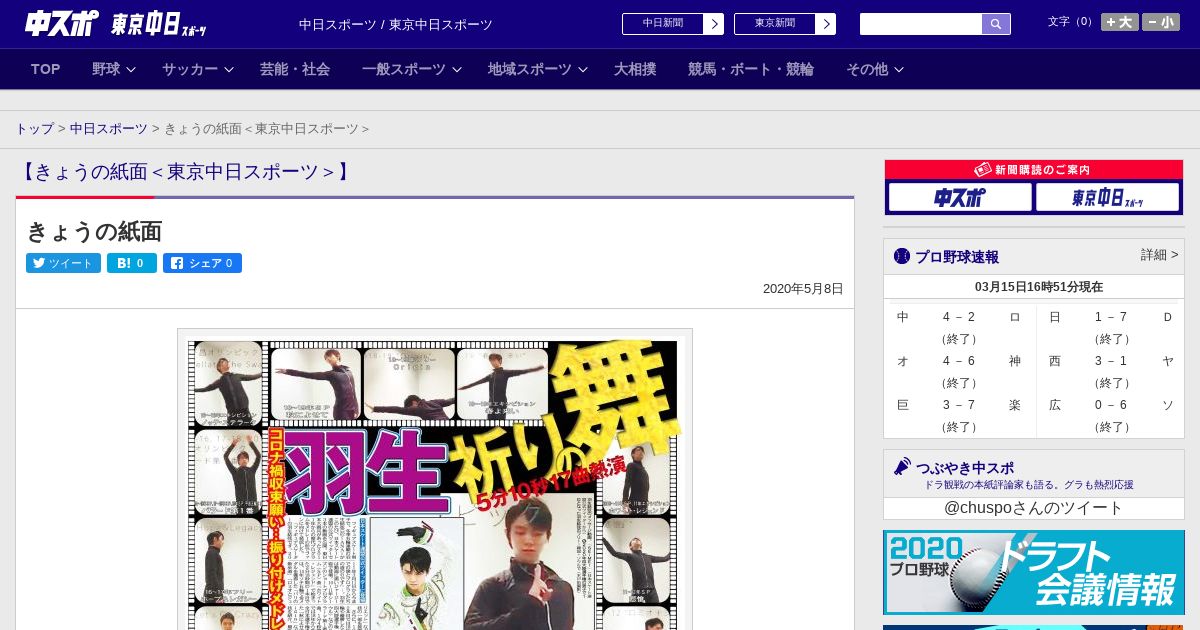Image resolution: width=1200 pixels, height=630 pixels.
Task: Go to トップ breadcrumb link
Action: click(34, 129)
